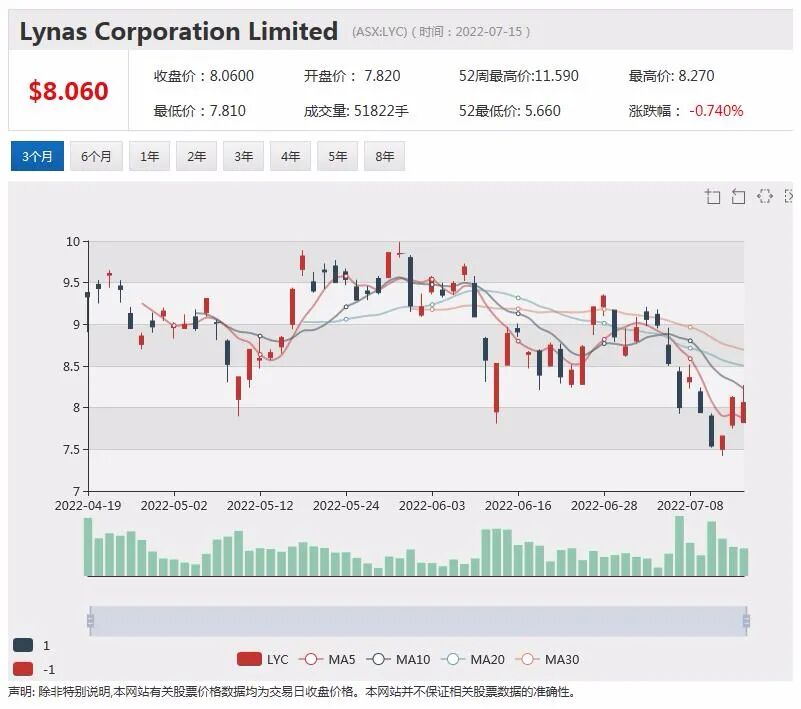801x709 pixels.
Task: Select the 3个月 time range tab
Action: tap(37, 156)
